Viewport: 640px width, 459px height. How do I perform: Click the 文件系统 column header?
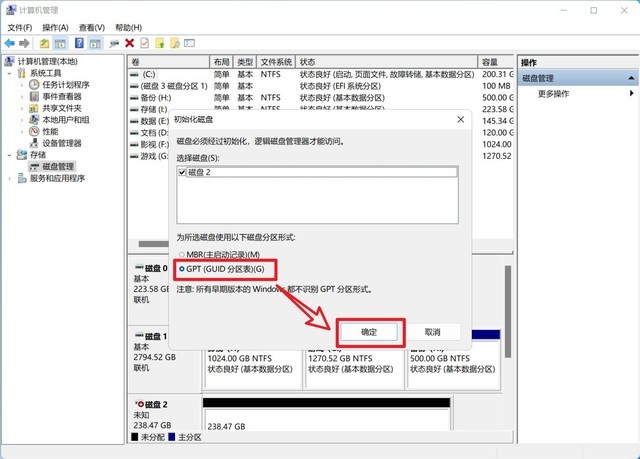[x=275, y=62]
